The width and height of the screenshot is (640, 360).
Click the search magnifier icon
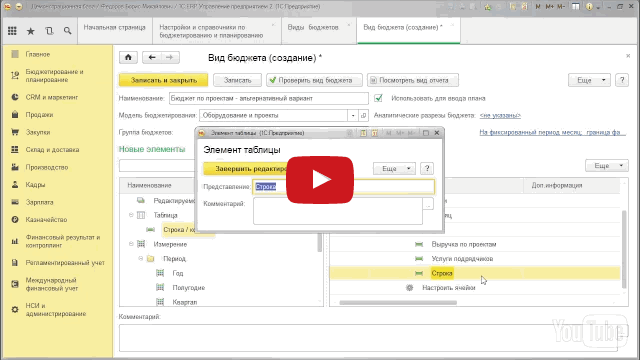[x=67, y=31]
